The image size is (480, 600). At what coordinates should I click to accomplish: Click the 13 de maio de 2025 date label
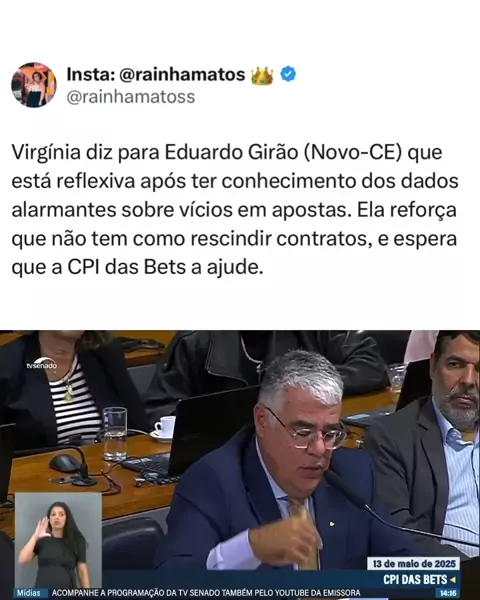(x=414, y=564)
